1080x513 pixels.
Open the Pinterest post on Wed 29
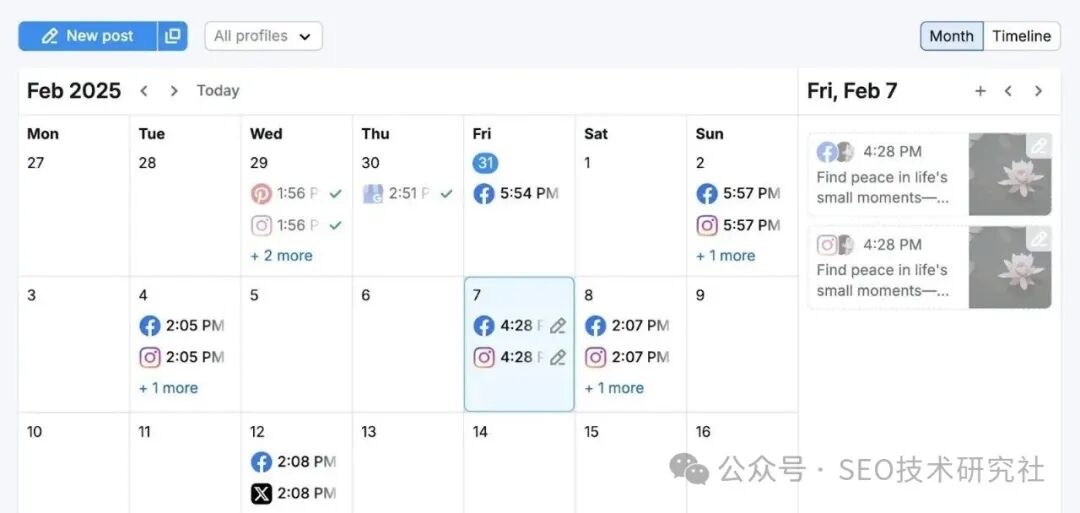(x=286, y=194)
